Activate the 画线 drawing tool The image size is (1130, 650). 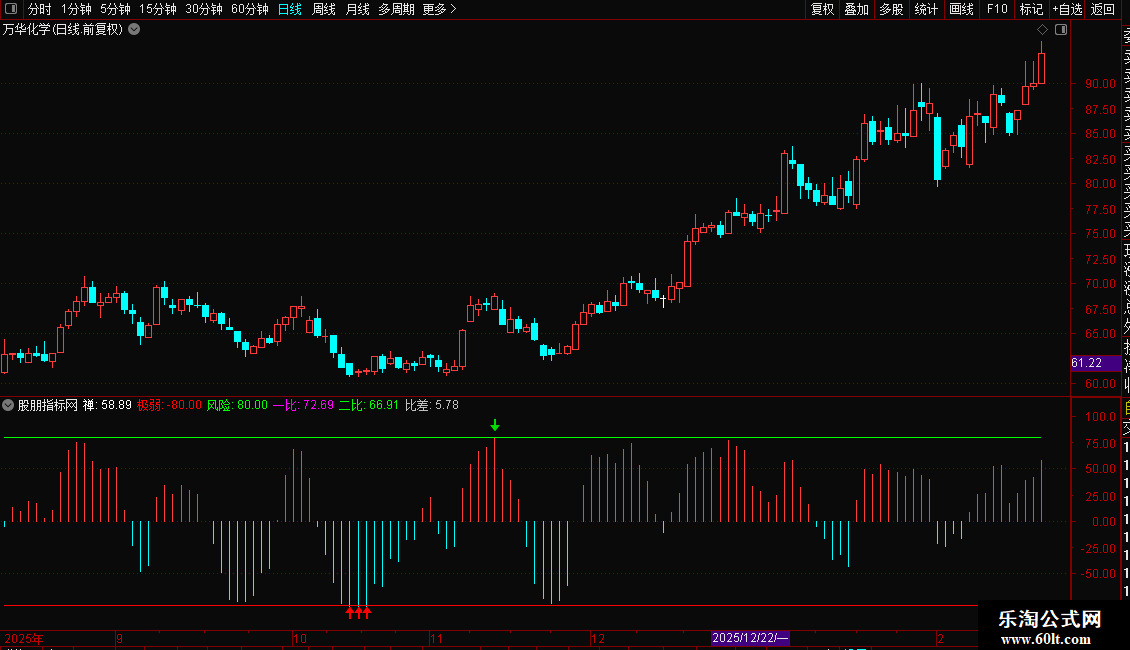pos(961,9)
